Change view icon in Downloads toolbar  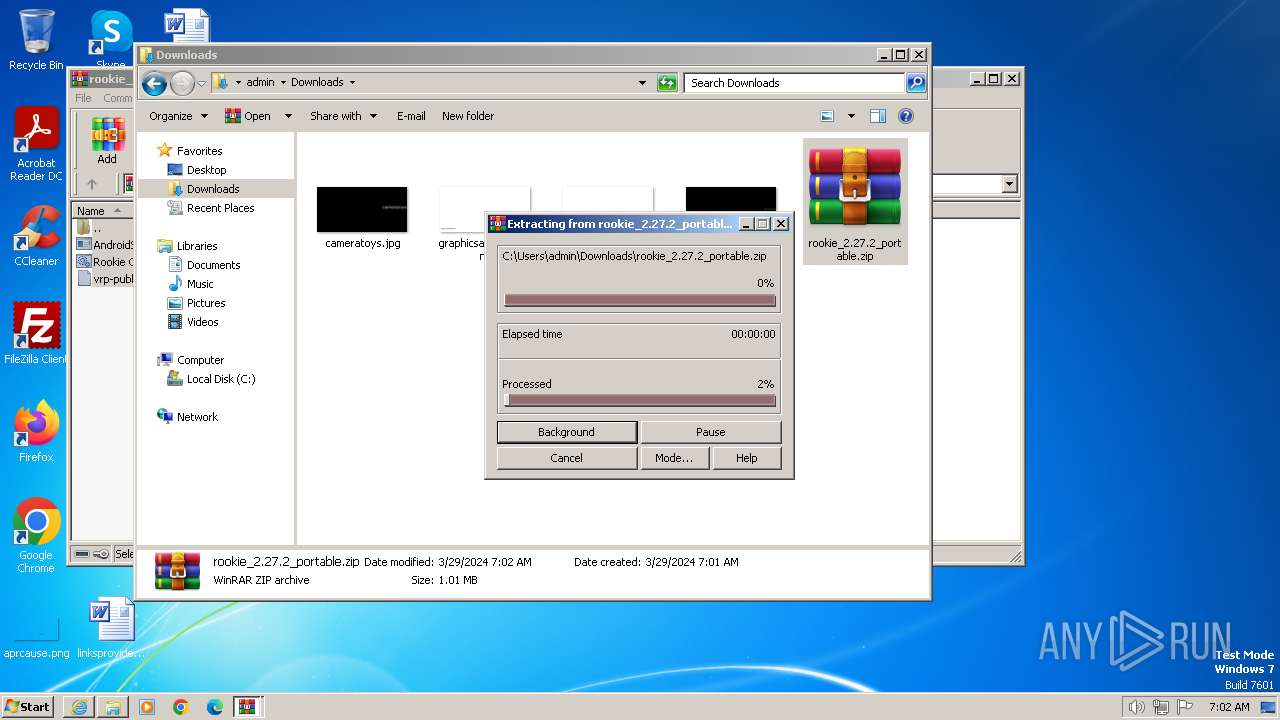(827, 116)
